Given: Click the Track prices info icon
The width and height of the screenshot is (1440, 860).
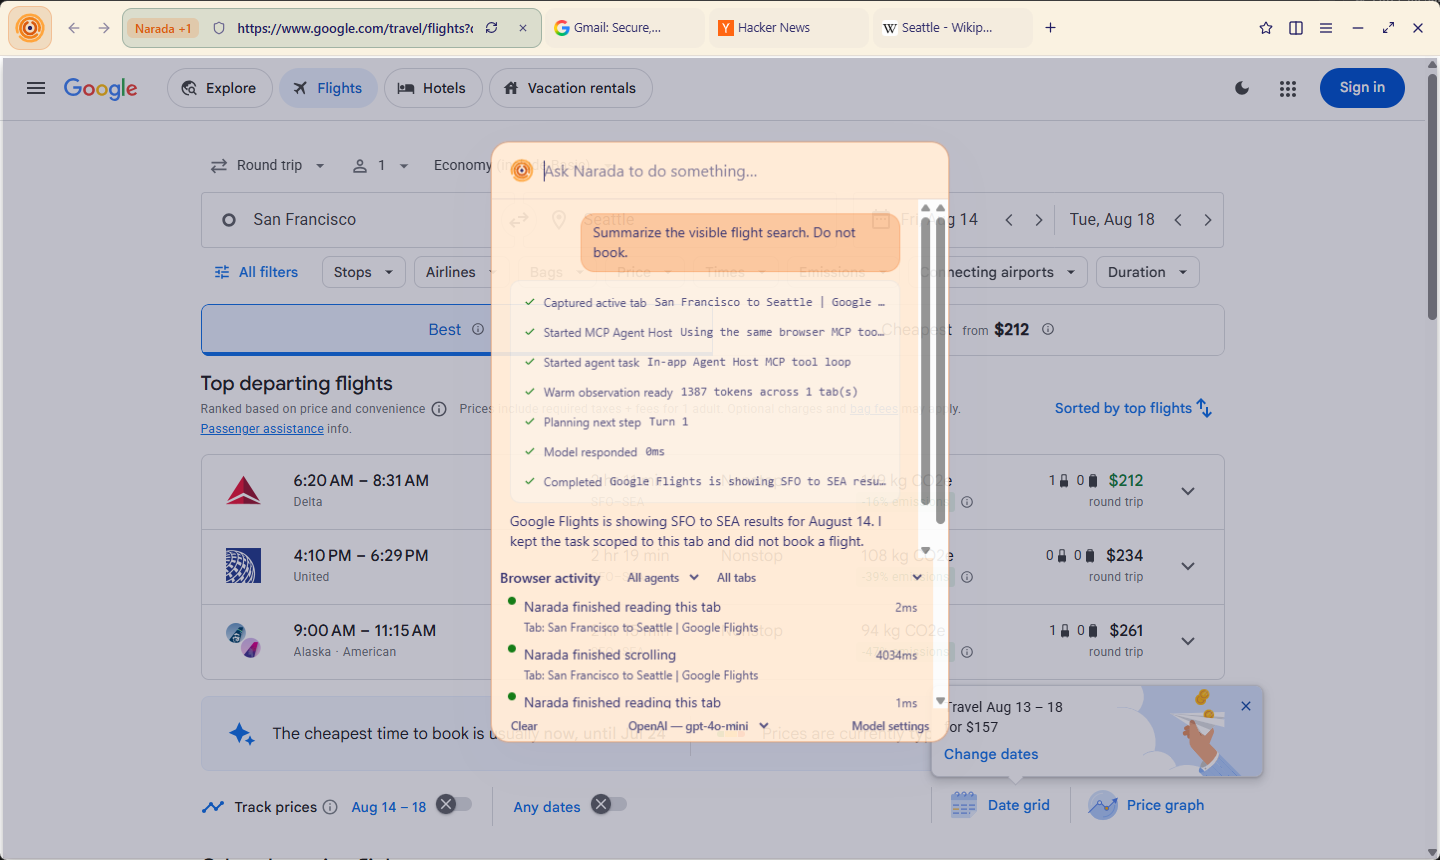Looking at the screenshot, I should (x=330, y=807).
